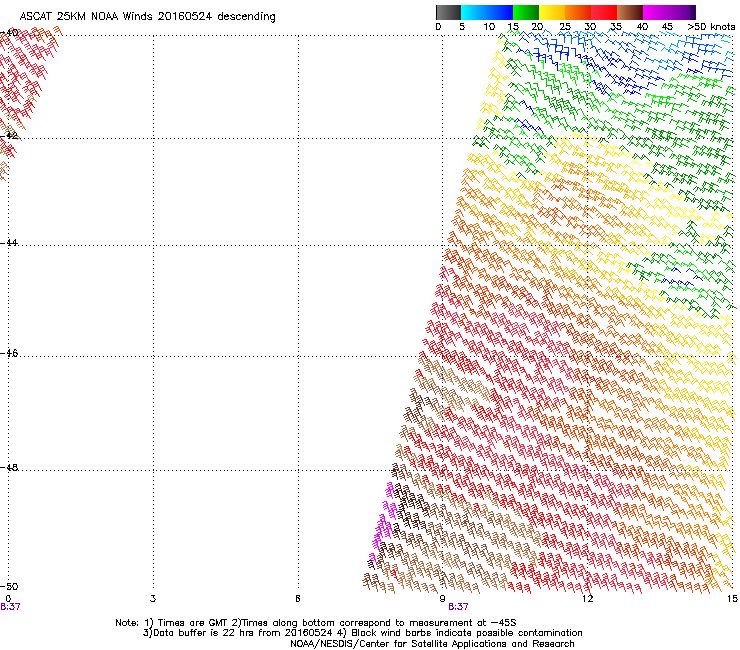Click the '3' longitude axis label
740x650 pixels.
click(x=153, y=599)
